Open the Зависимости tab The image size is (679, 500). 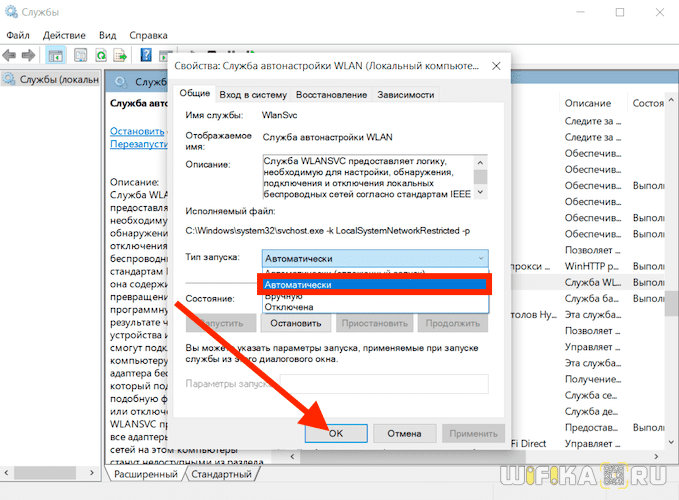click(406, 95)
